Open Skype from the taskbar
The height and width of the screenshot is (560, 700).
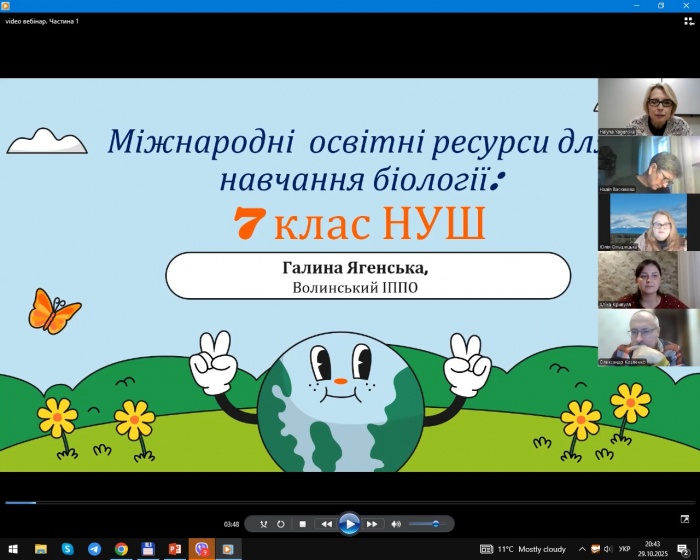(67, 549)
